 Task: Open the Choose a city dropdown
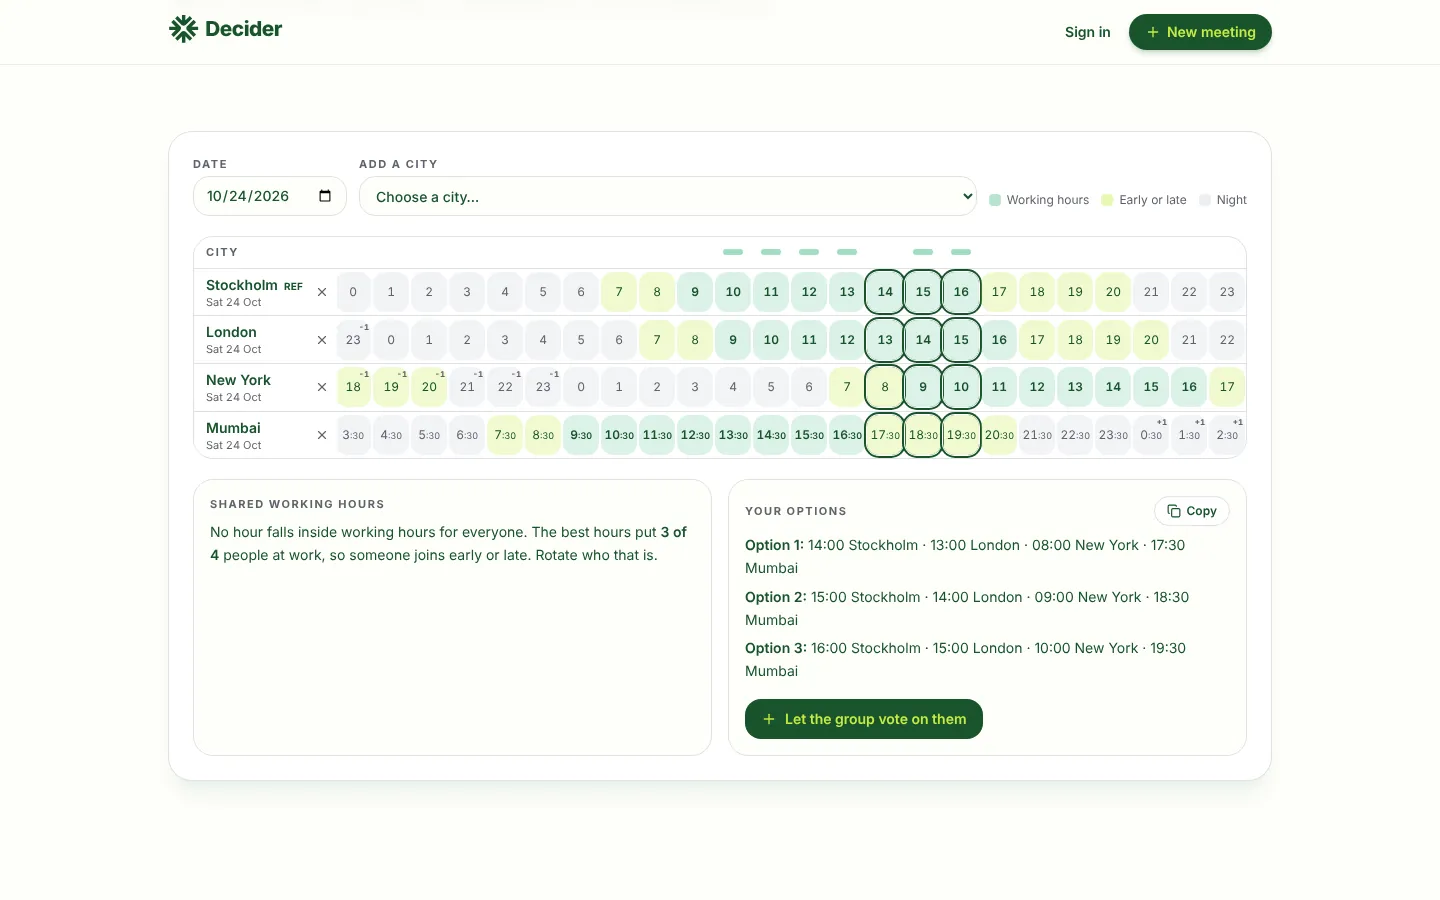tap(668, 197)
